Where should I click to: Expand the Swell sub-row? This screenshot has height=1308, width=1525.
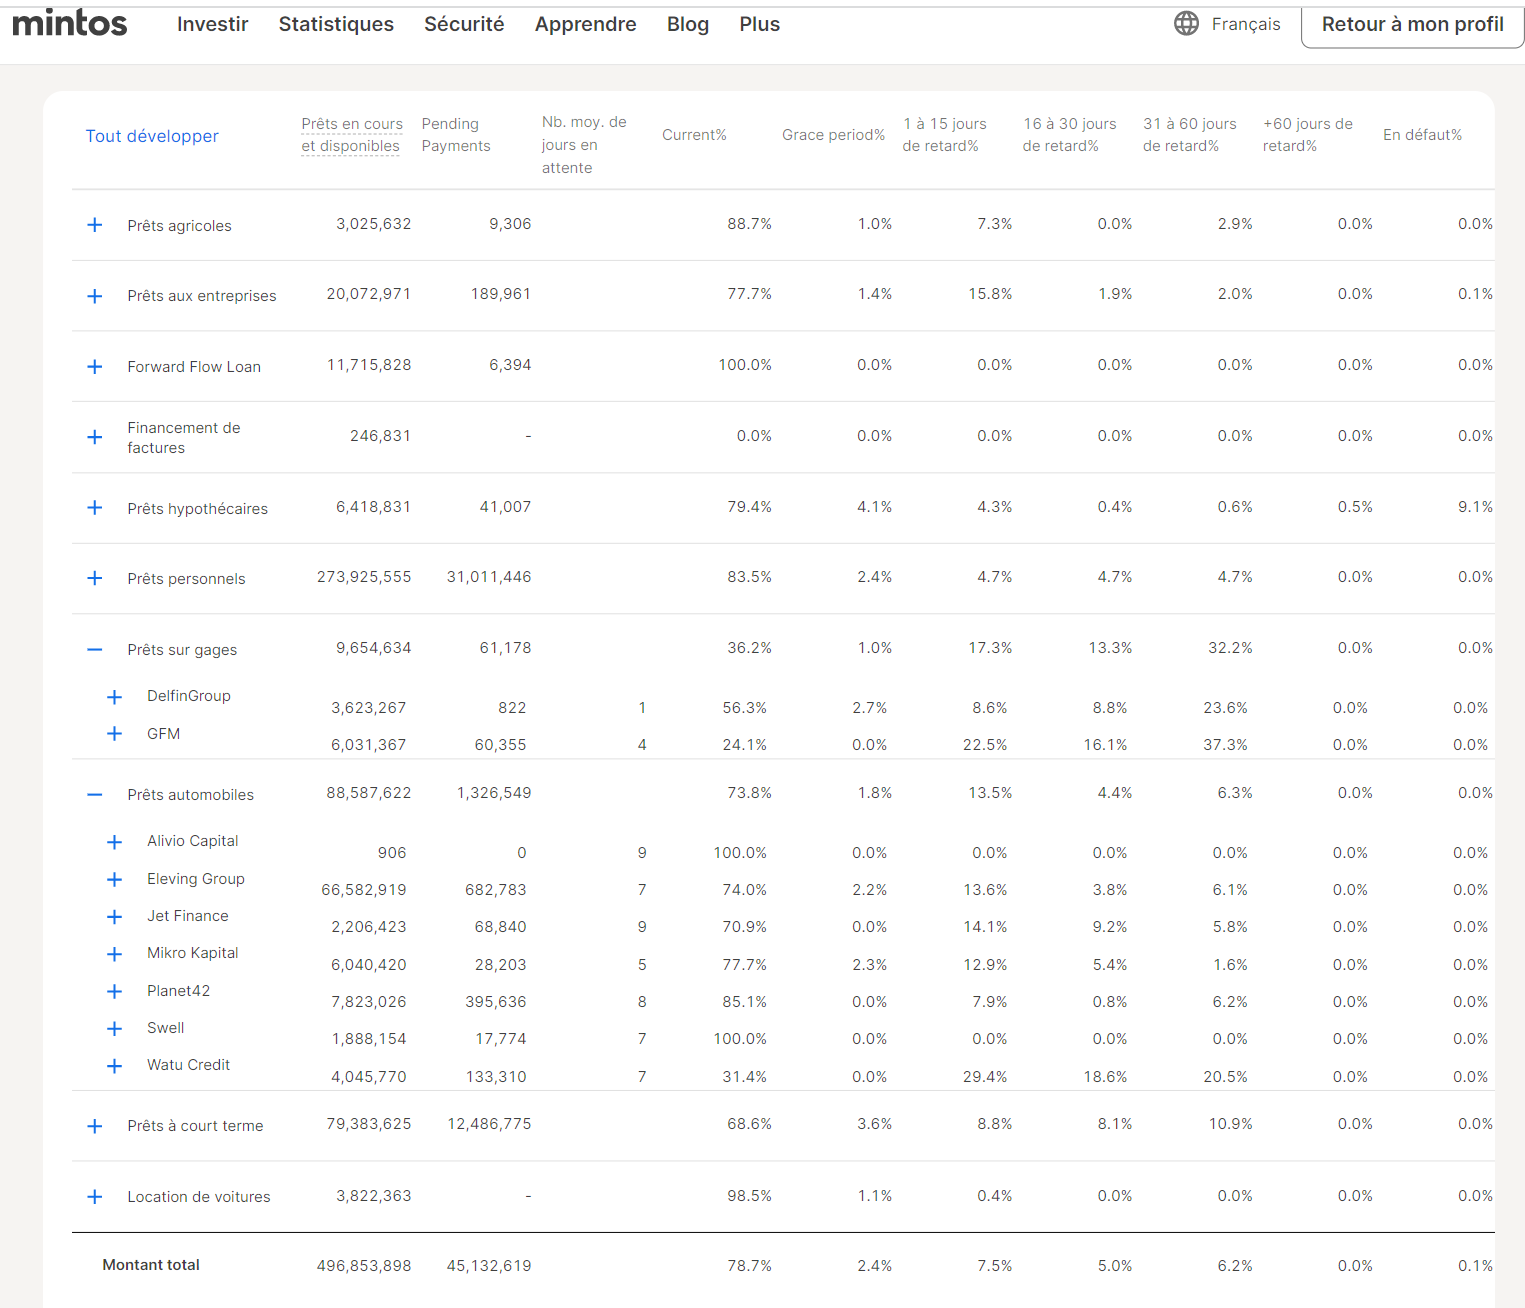click(114, 1029)
